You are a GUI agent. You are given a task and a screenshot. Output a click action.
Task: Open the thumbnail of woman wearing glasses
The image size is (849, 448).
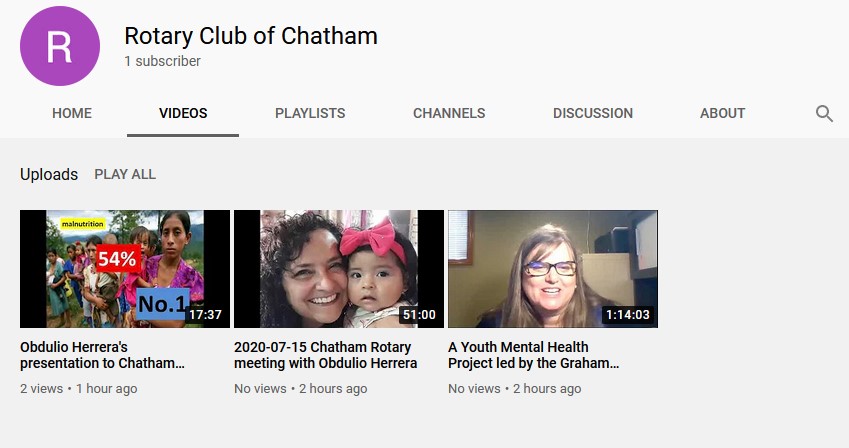click(x=553, y=269)
